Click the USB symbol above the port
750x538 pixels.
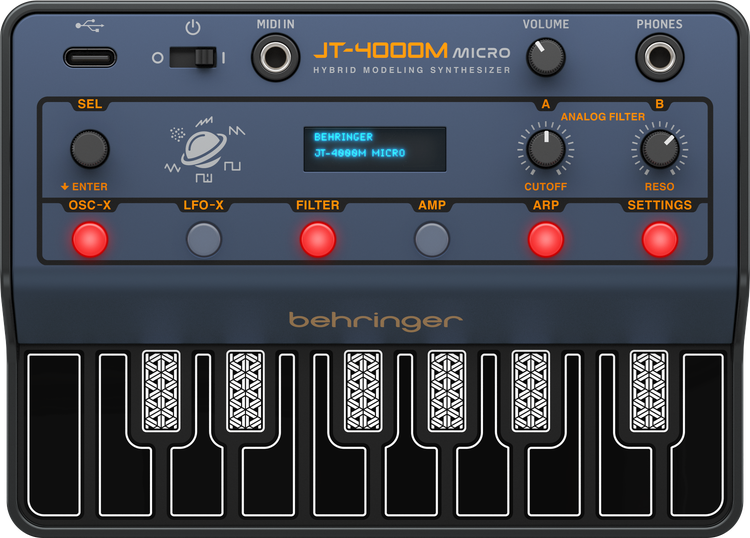click(x=89, y=25)
